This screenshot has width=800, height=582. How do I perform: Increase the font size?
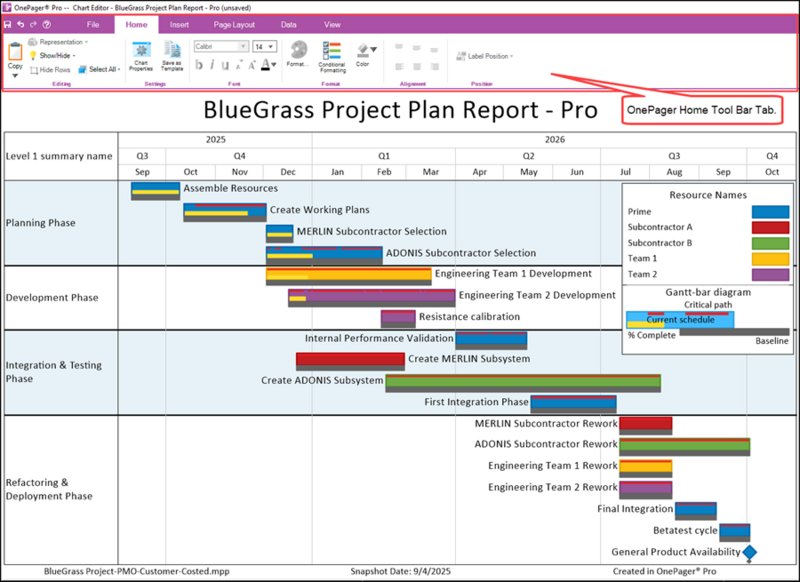(252, 65)
